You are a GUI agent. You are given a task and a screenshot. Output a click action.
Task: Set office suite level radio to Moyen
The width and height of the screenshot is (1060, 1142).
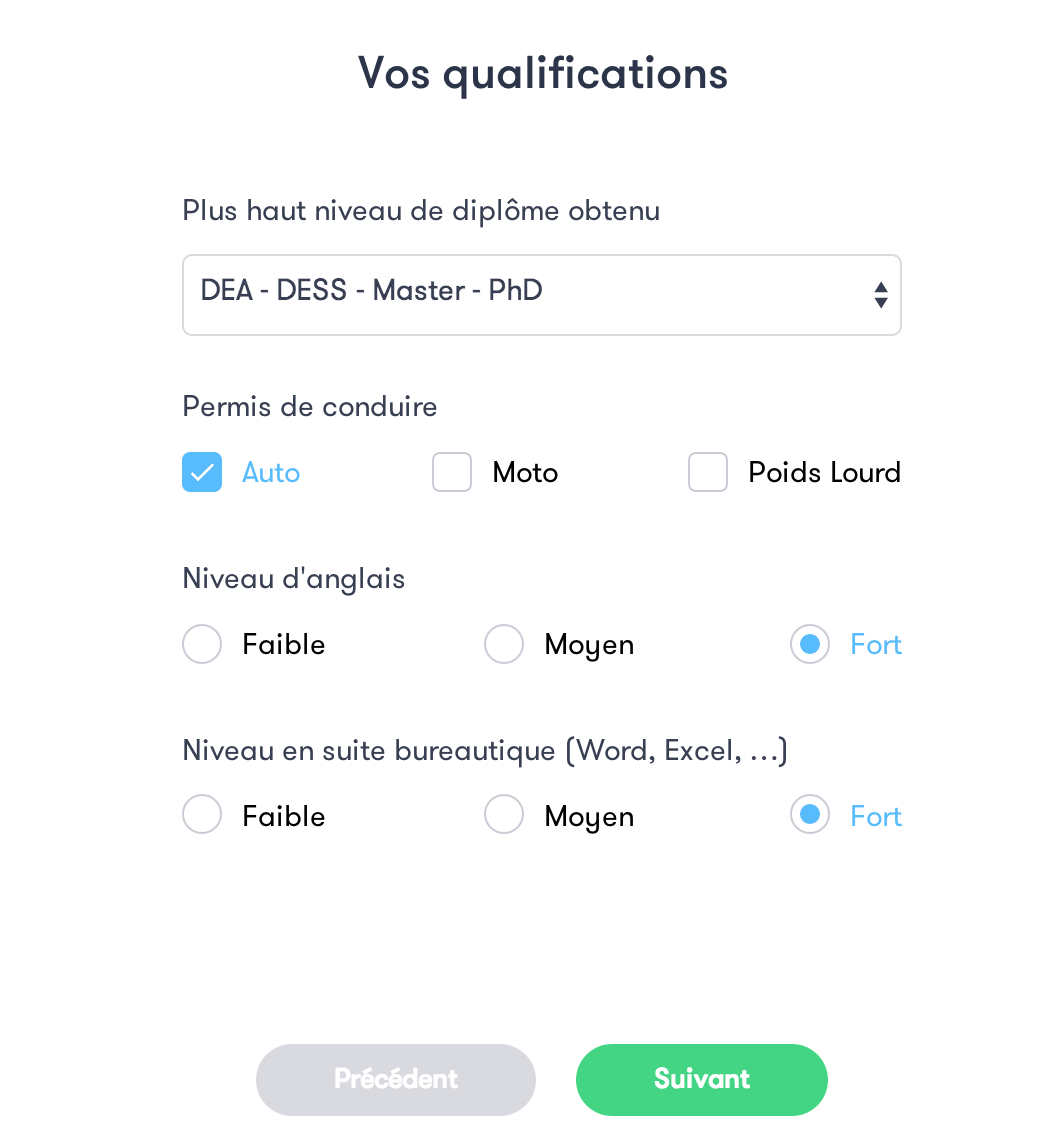click(x=504, y=816)
